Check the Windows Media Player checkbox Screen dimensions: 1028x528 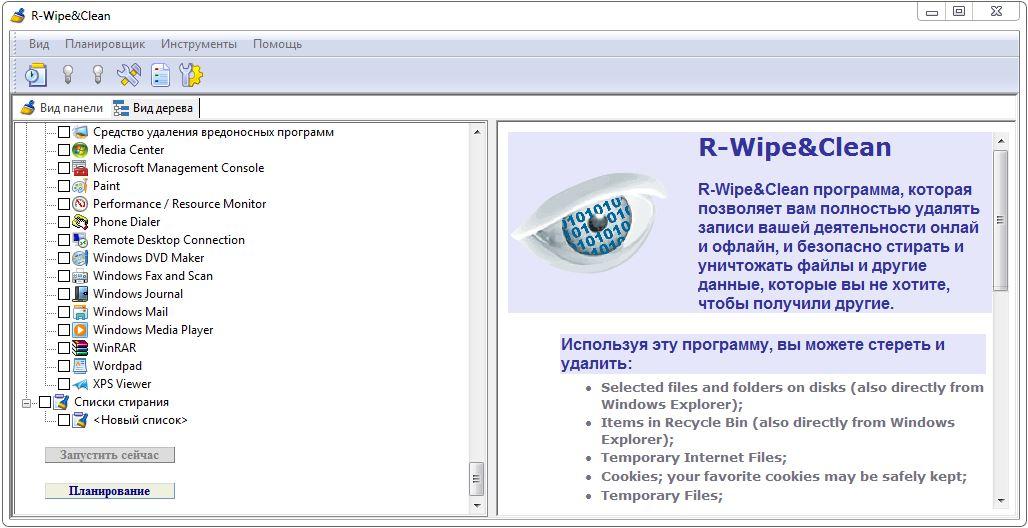[x=64, y=330]
